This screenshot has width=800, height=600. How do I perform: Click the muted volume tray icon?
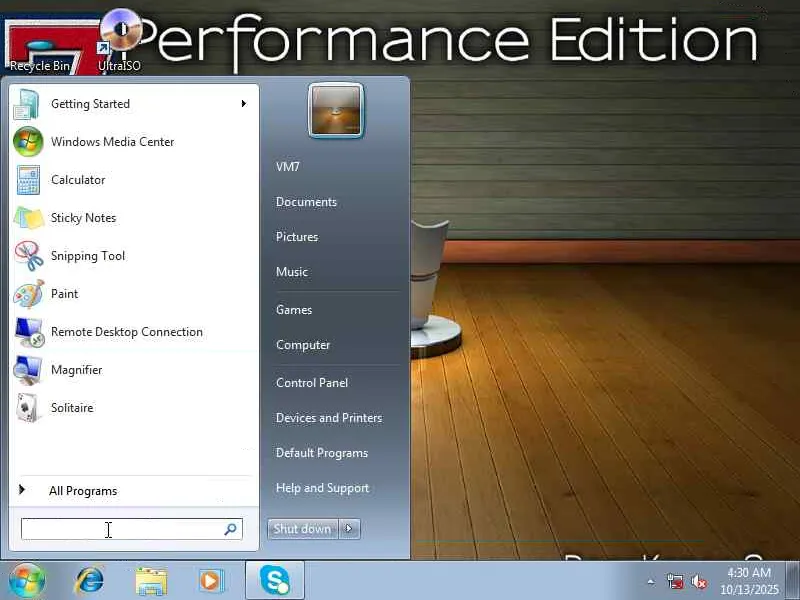pos(698,581)
